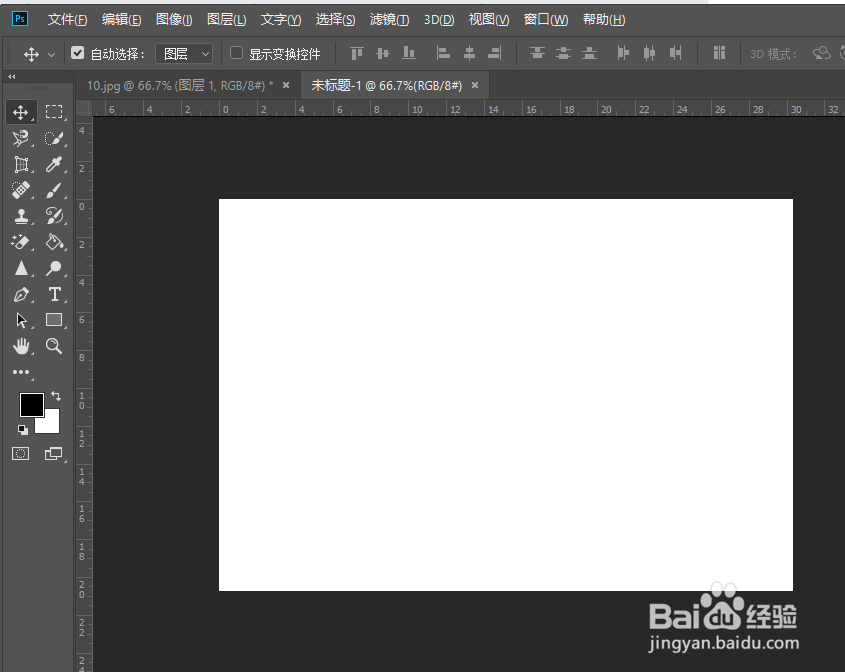Select the Move tool in toolbox
The height and width of the screenshot is (672, 845).
click(20, 112)
